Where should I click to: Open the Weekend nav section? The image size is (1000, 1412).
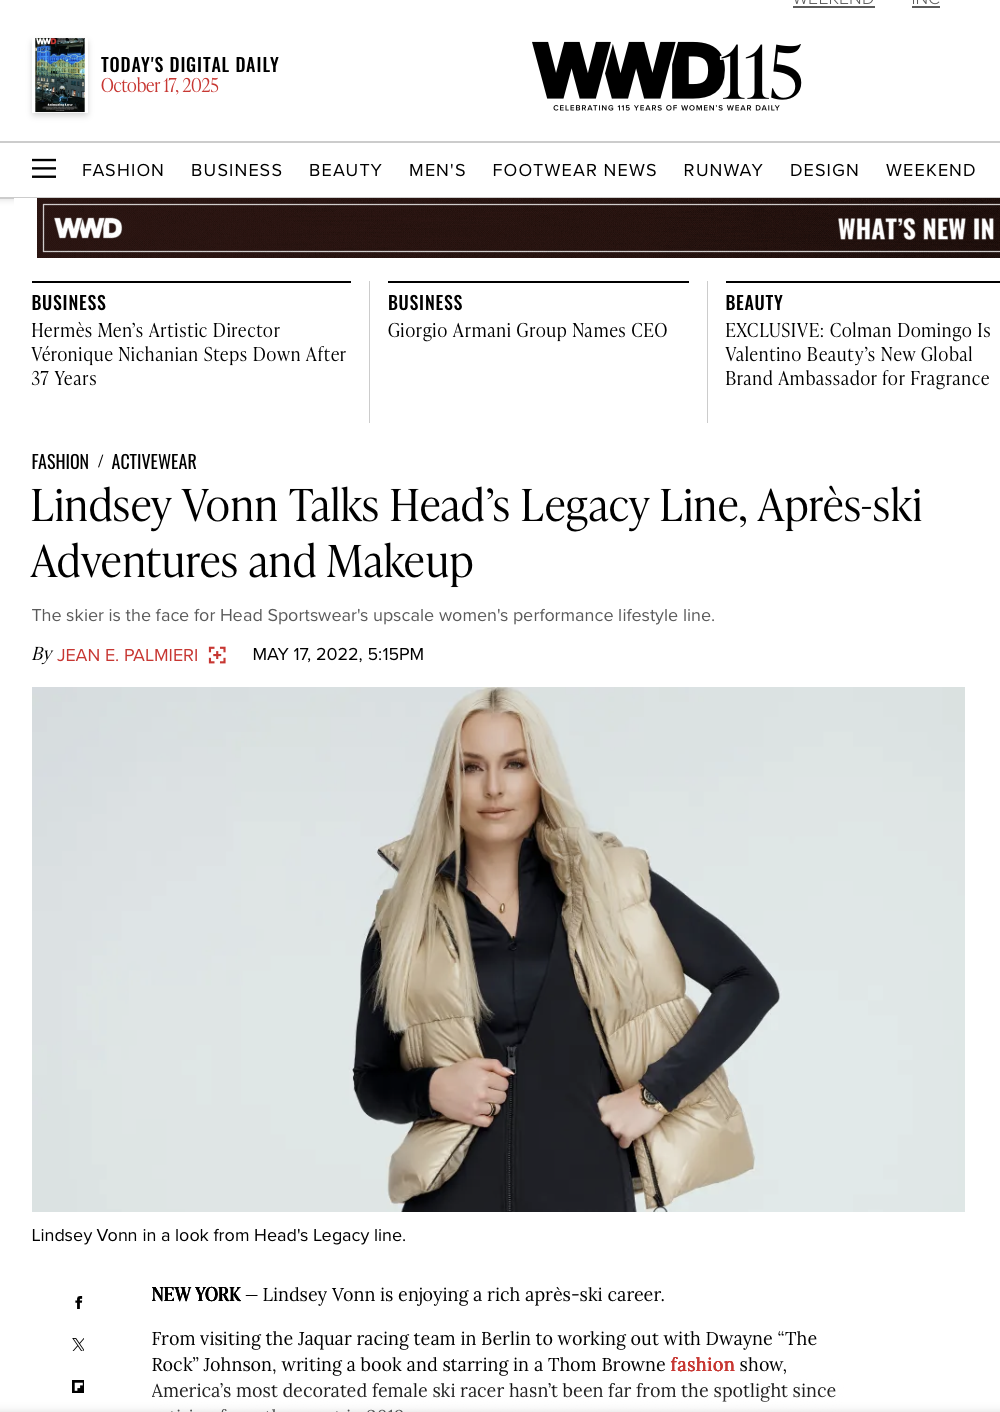930,170
